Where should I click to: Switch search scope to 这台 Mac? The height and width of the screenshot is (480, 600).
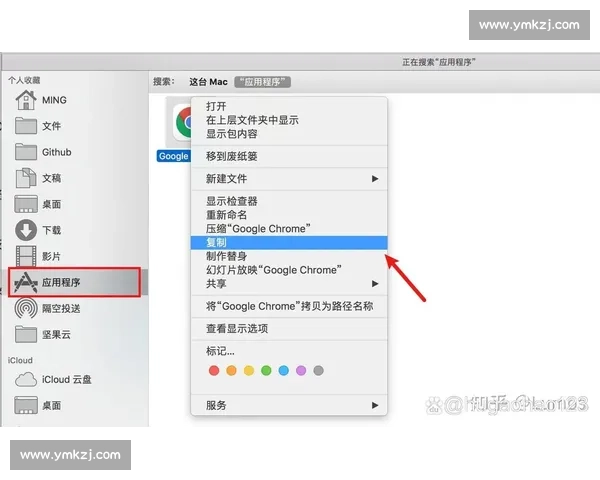[x=208, y=82]
